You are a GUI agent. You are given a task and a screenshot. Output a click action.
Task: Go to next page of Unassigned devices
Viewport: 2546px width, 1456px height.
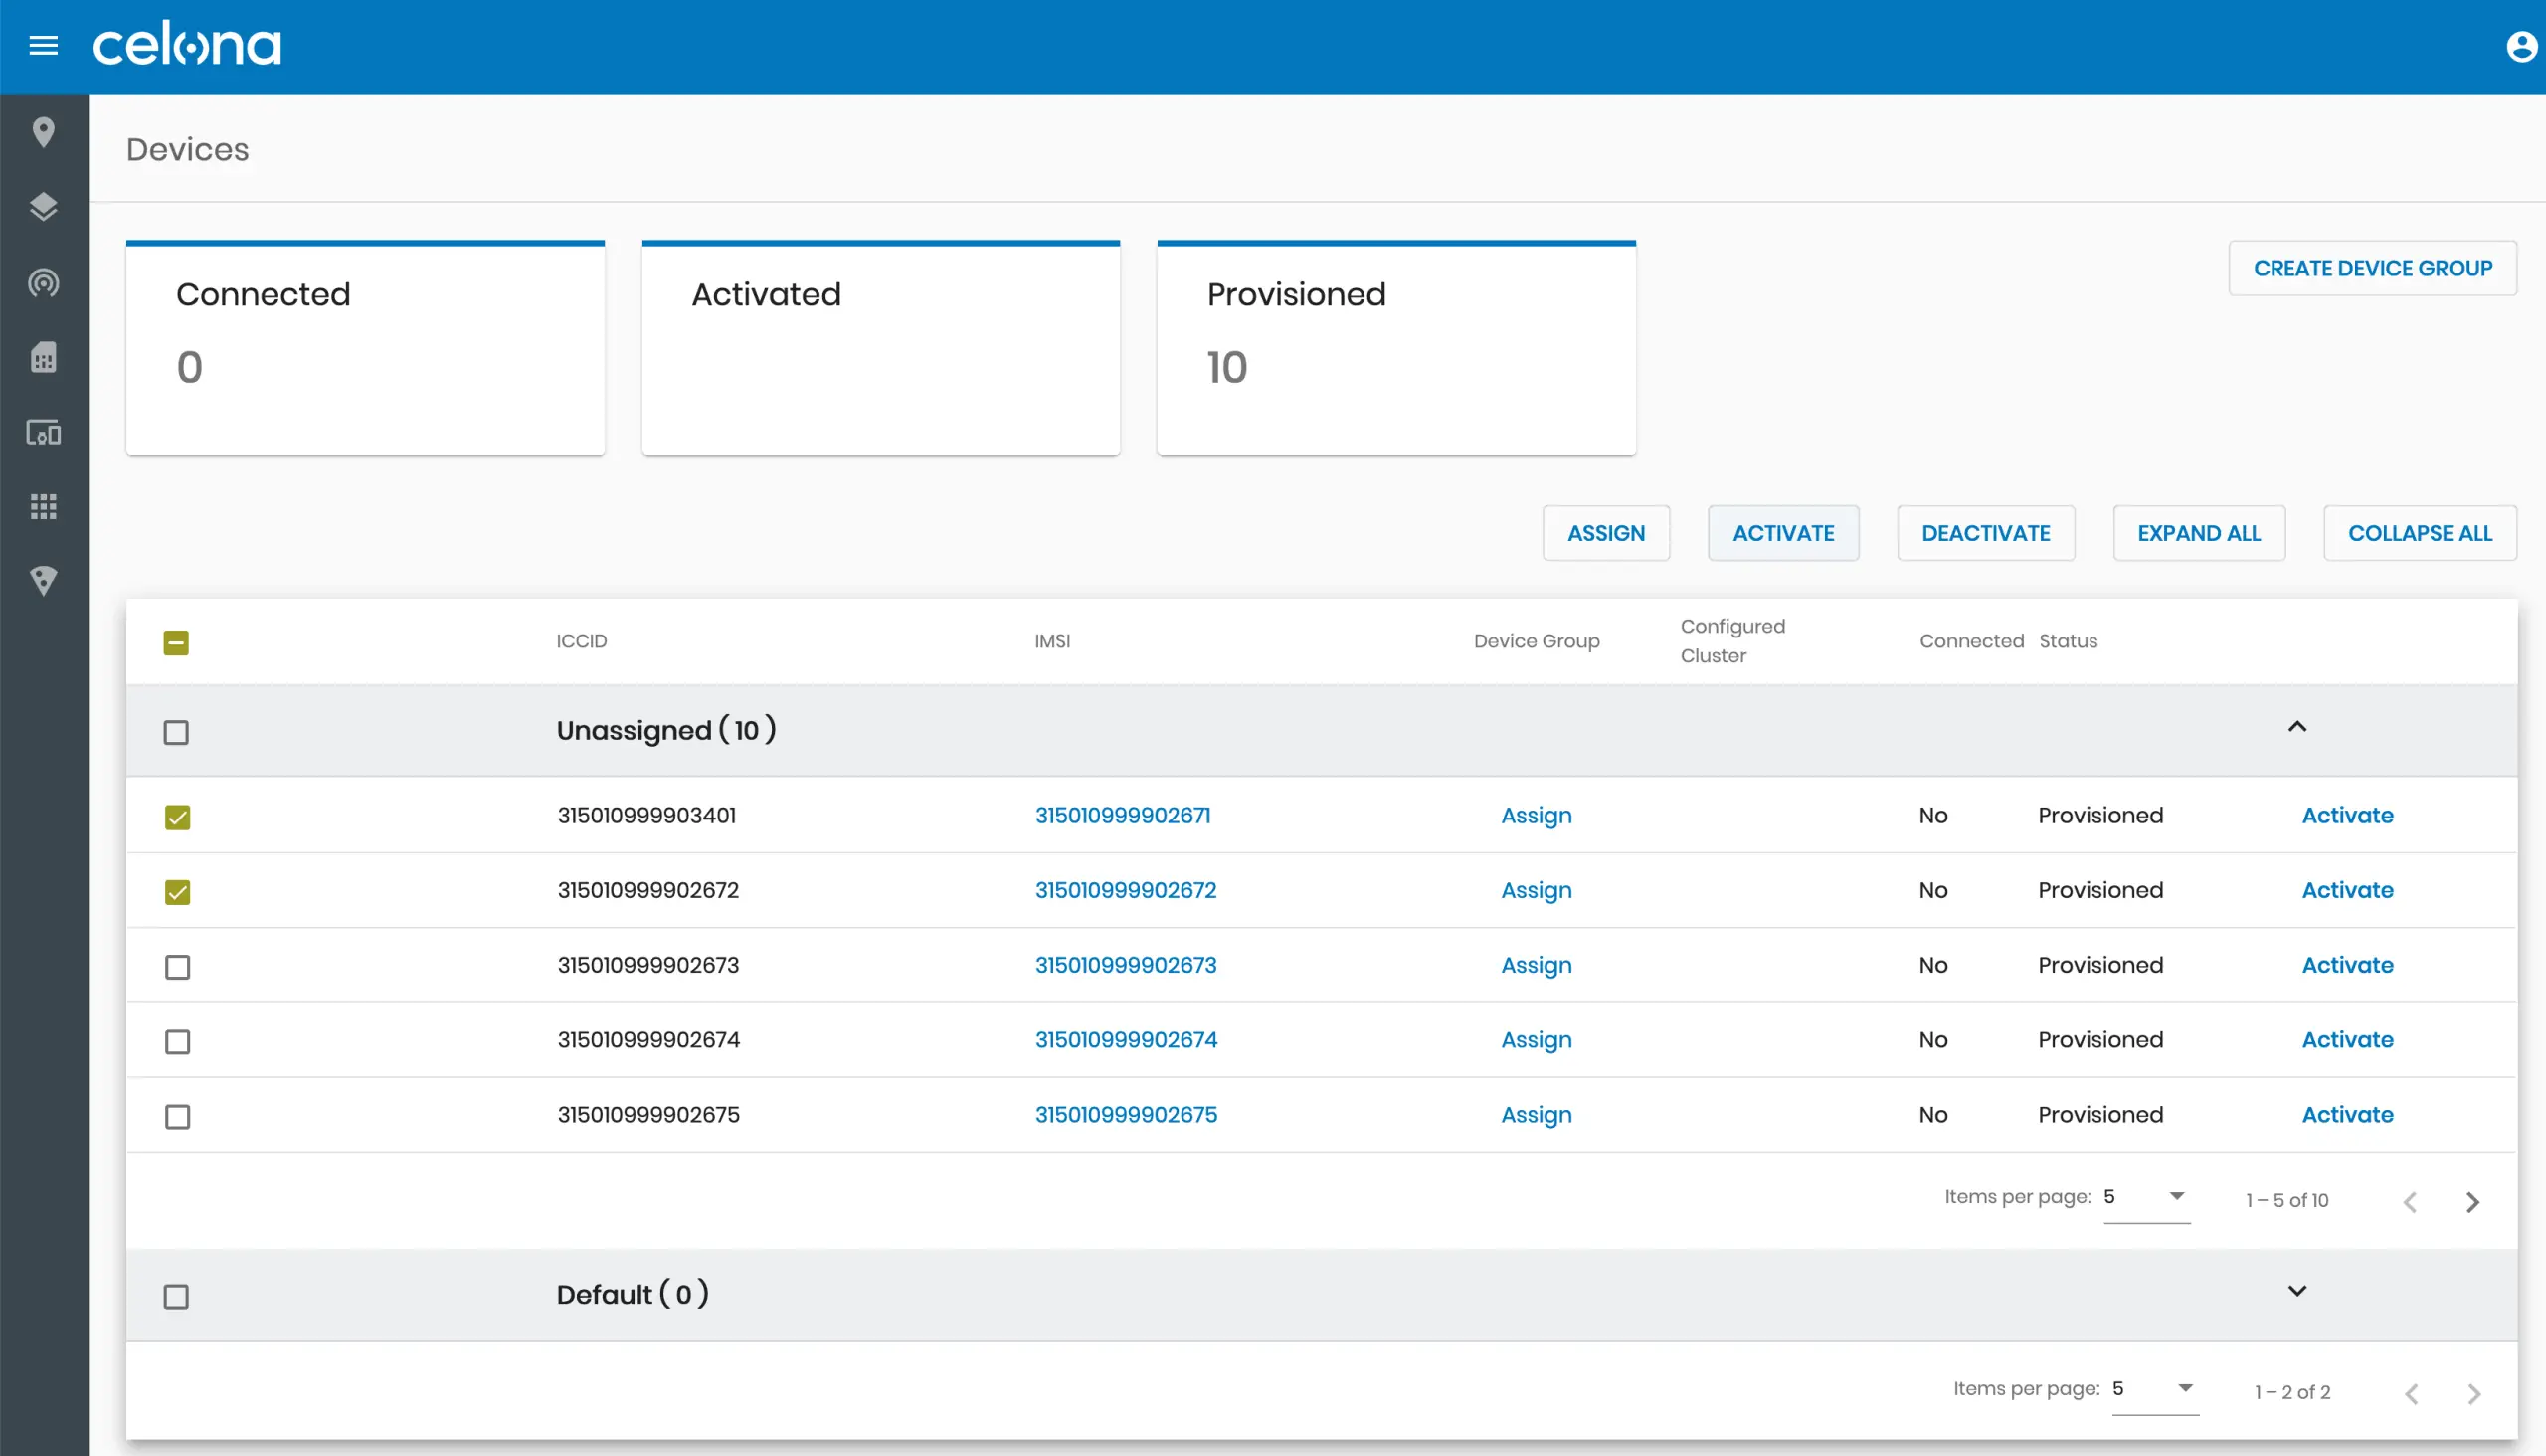(x=2472, y=1202)
